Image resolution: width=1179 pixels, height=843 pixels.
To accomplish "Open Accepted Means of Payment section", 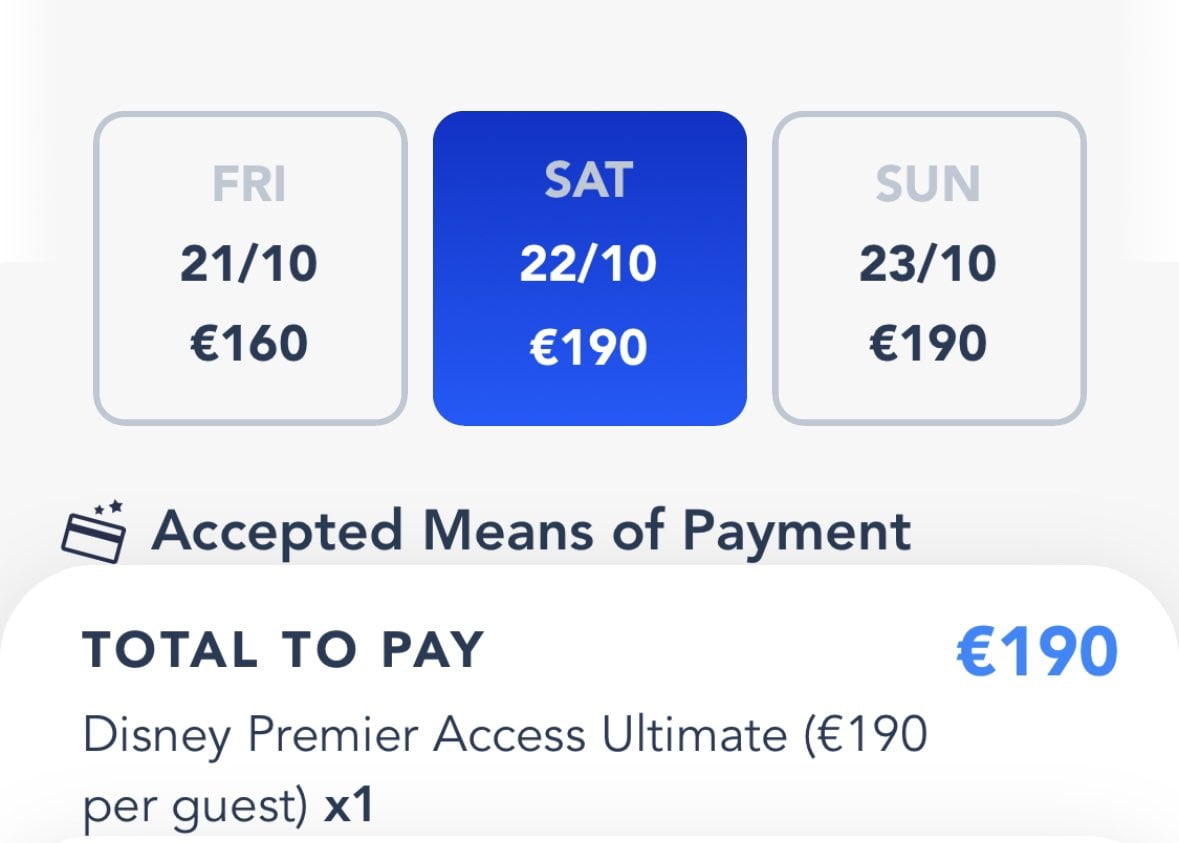I will click(x=531, y=531).
